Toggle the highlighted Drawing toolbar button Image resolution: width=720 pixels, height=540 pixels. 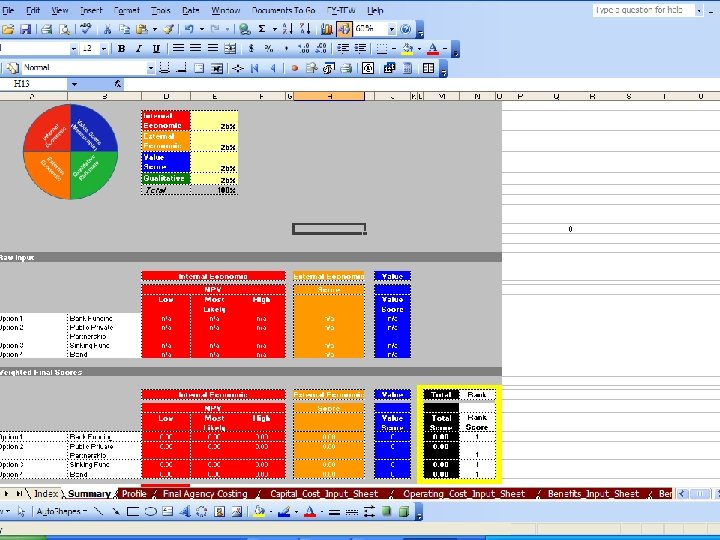[x=343, y=29]
